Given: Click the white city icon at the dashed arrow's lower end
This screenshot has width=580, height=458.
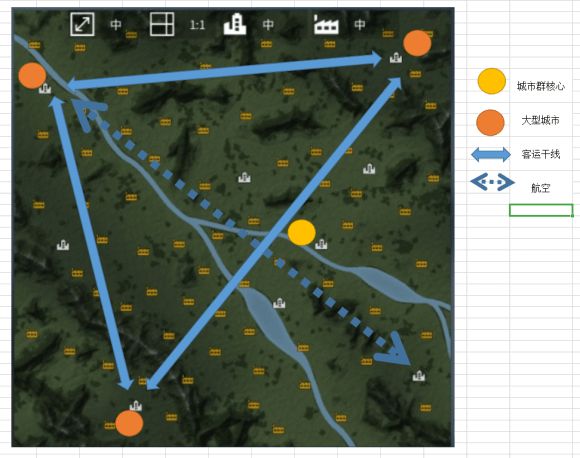Looking at the screenshot, I should click(419, 376).
